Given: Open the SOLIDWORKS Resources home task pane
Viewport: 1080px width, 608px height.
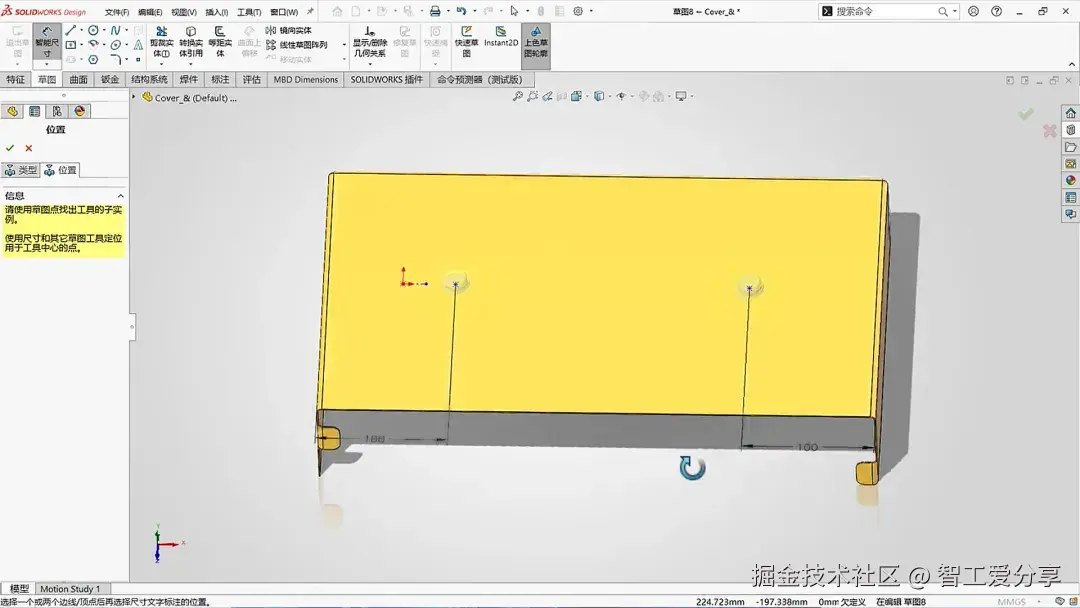Looking at the screenshot, I should (x=1070, y=113).
